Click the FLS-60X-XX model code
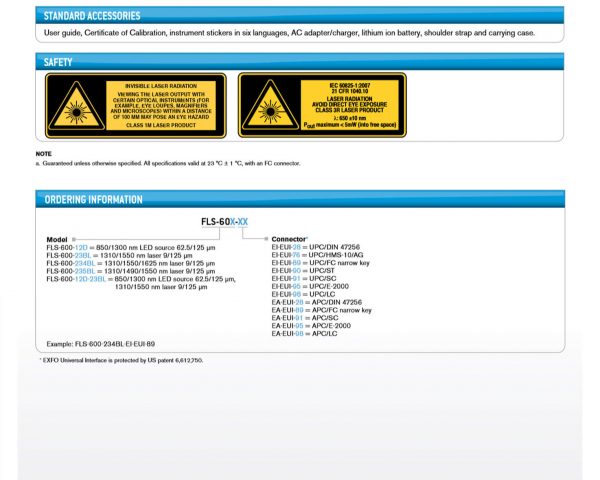This screenshot has height=480, width=600. pos(225,222)
